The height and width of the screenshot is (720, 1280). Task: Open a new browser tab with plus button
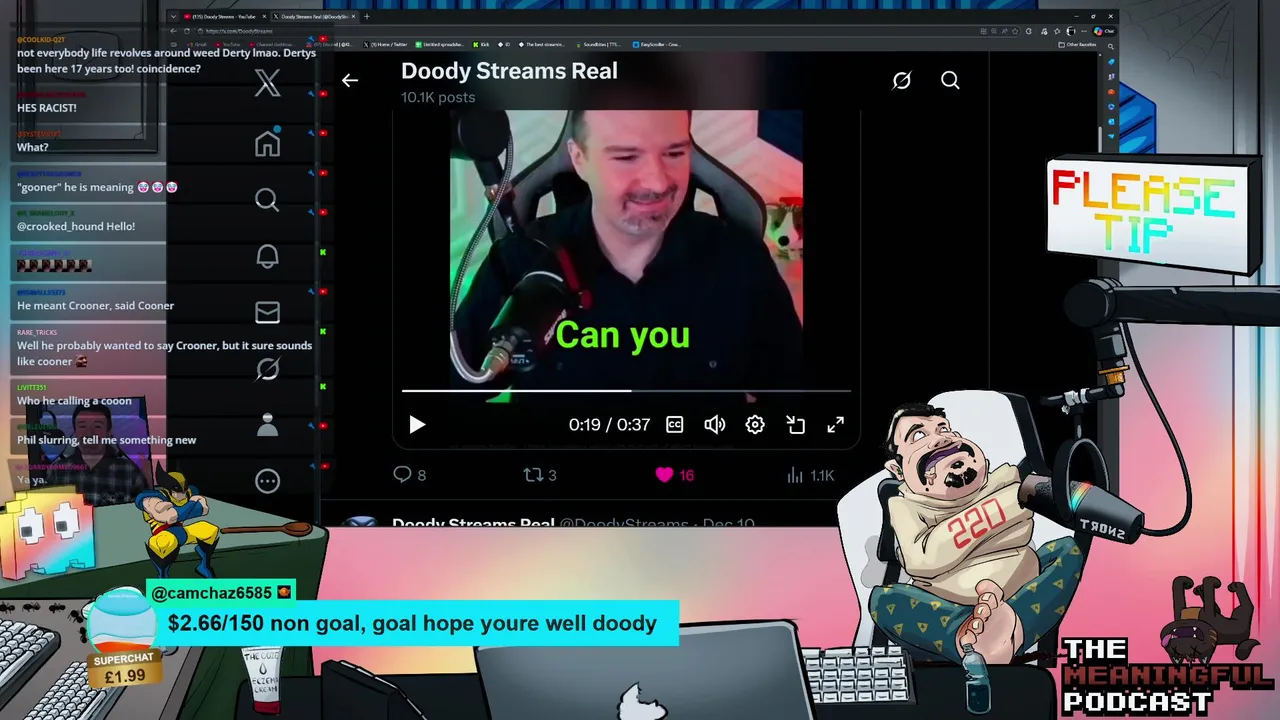coord(367,16)
